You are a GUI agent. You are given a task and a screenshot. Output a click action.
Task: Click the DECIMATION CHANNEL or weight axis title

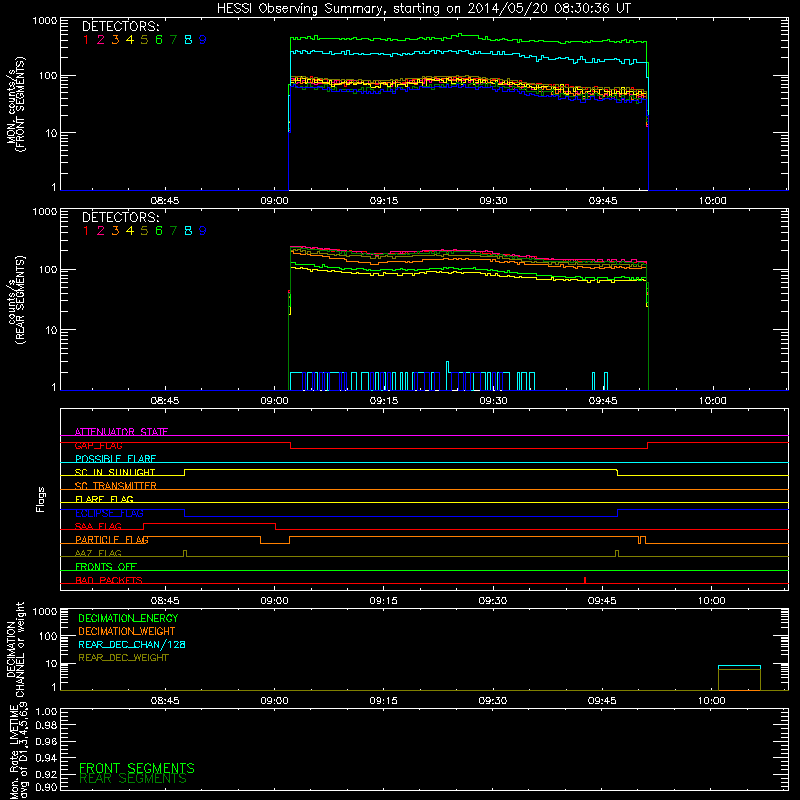(15, 649)
